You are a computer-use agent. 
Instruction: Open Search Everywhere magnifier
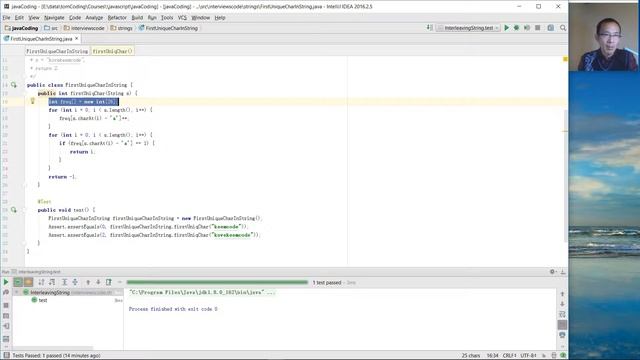point(563,28)
